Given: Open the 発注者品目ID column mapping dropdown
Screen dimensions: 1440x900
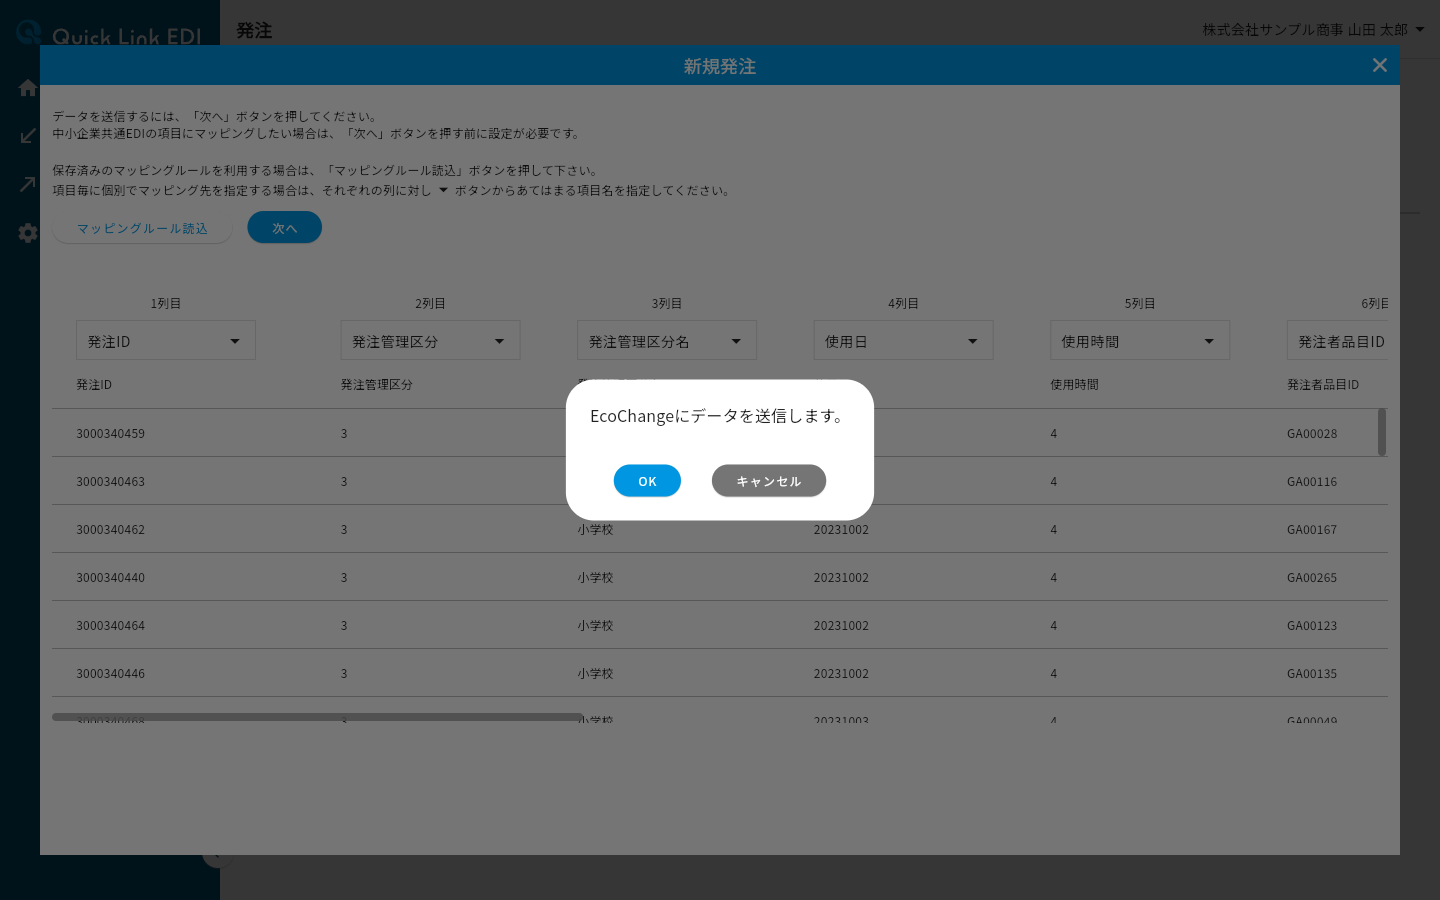Looking at the screenshot, I should (x=1338, y=341).
